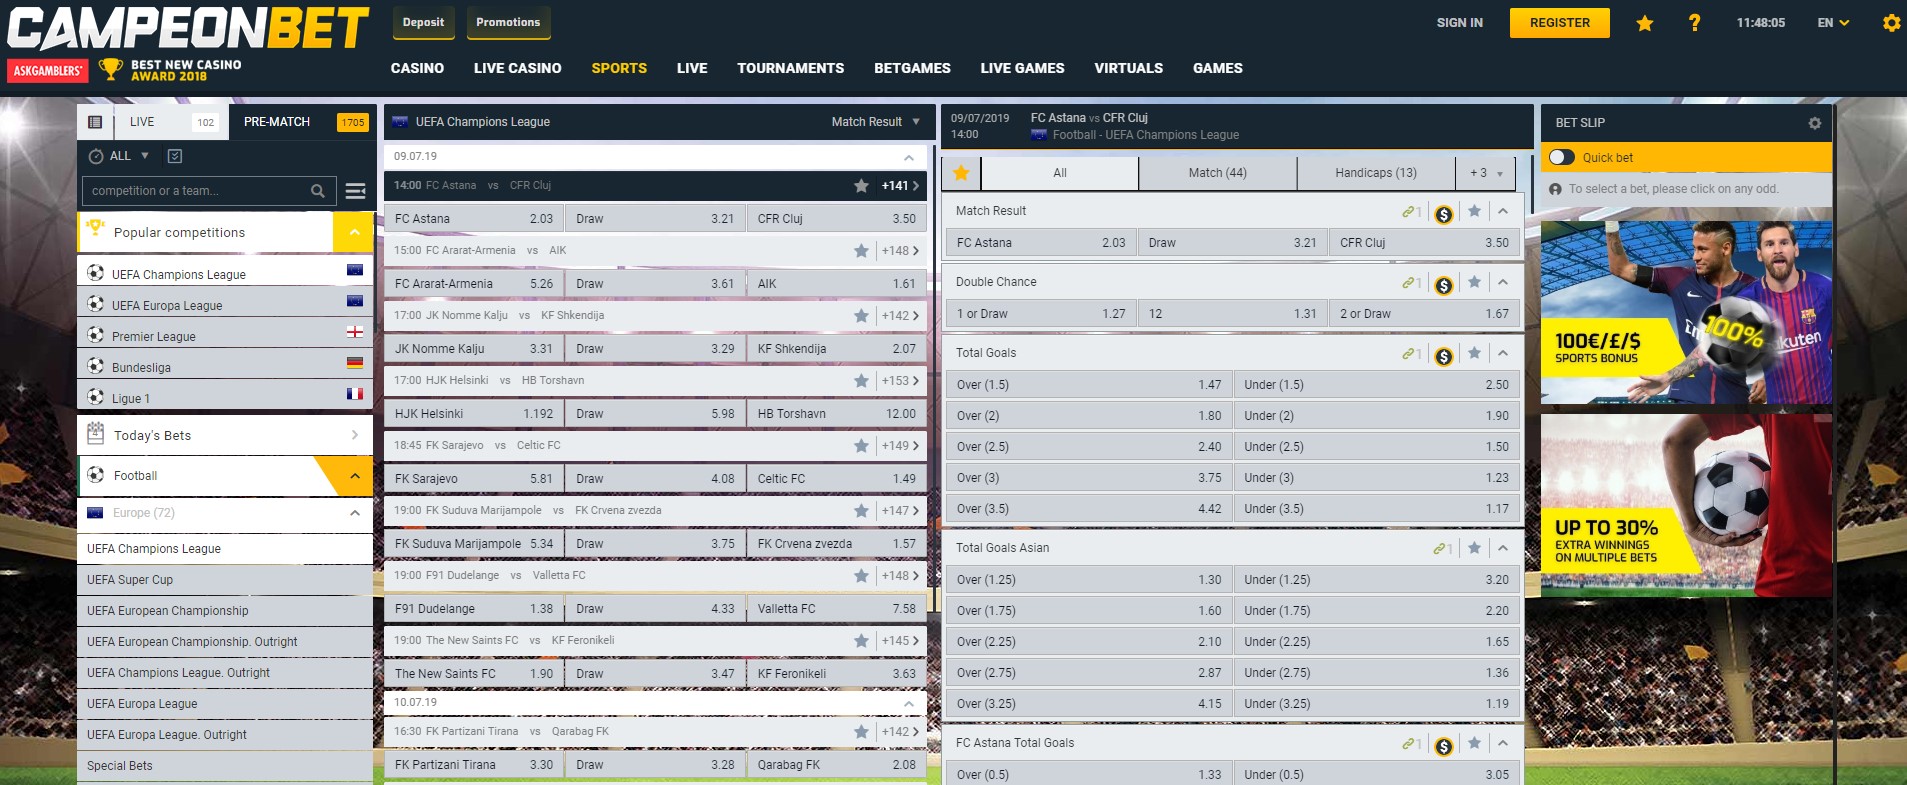Open Today's Bets calendar item
Viewport: 1907px width, 785px height.
point(225,435)
